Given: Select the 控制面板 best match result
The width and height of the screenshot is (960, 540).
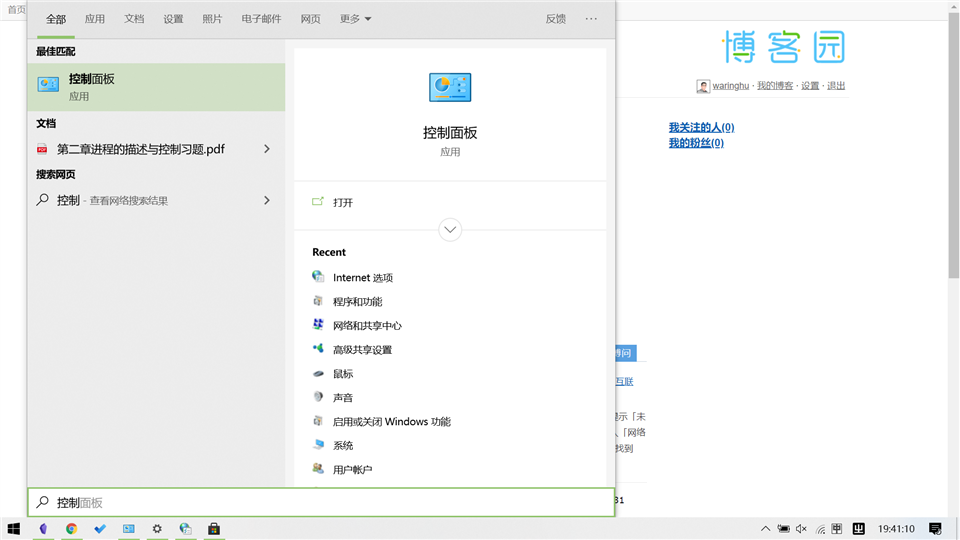Looking at the screenshot, I should pos(156,87).
